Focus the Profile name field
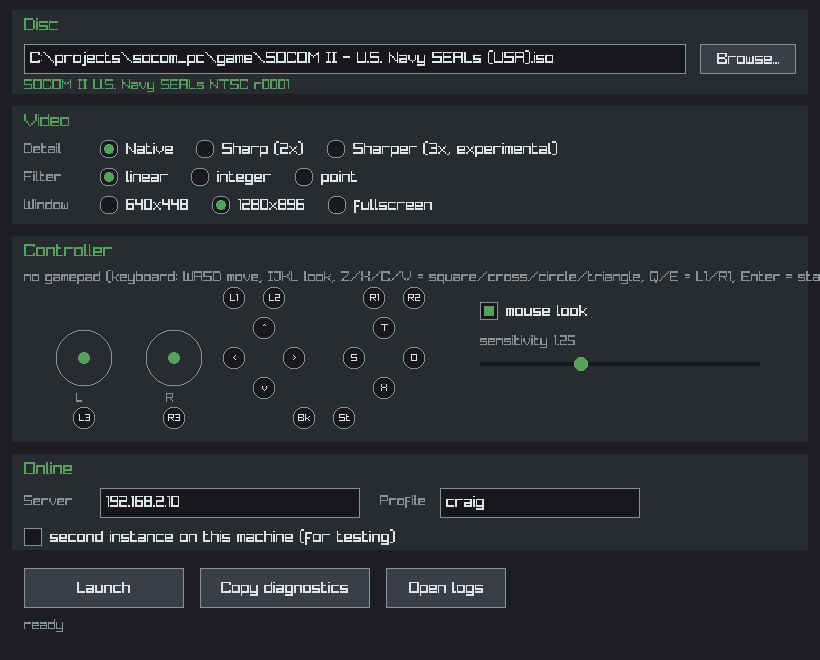This screenshot has height=660, width=820. point(540,503)
